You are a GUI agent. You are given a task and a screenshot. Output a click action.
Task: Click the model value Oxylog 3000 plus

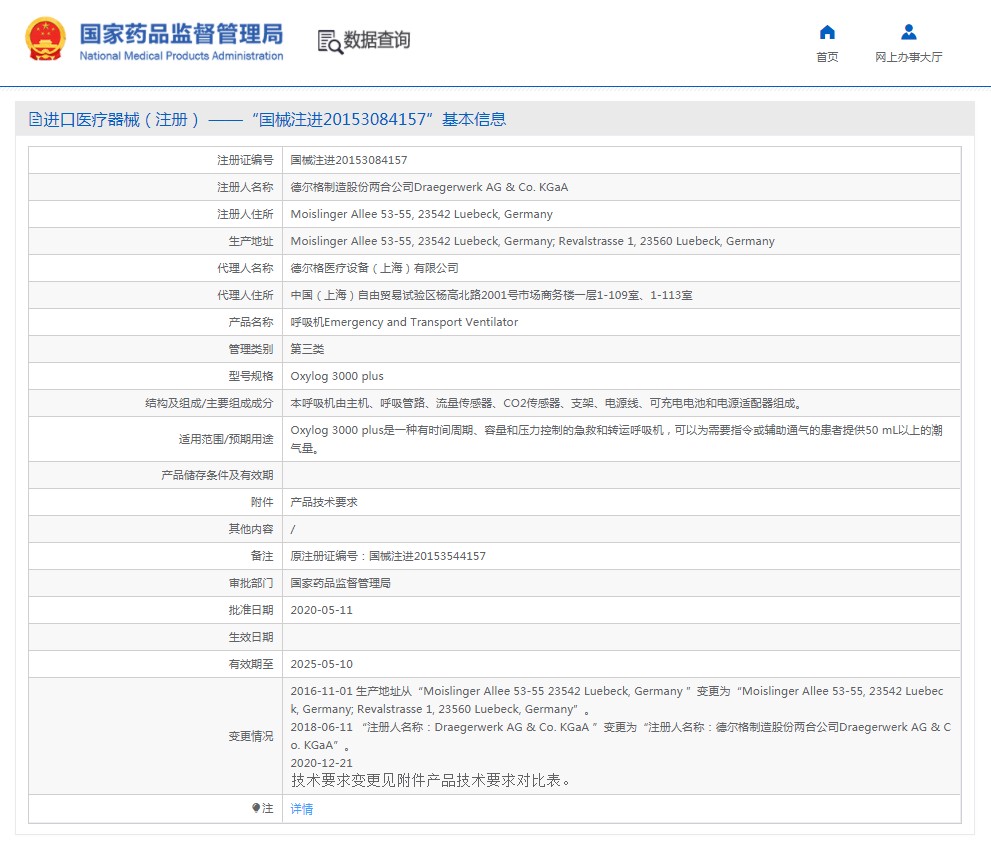(336, 376)
